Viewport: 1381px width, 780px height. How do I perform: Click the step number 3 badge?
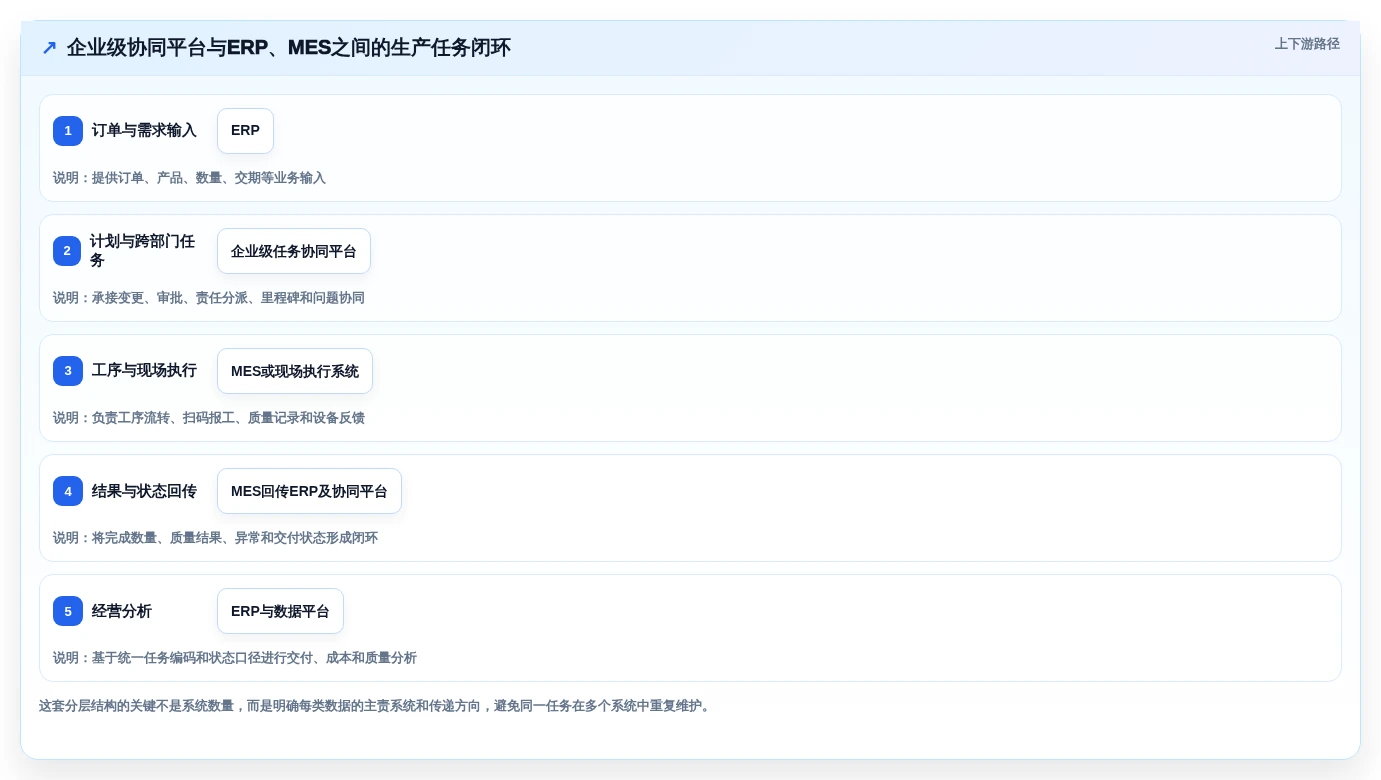point(68,371)
